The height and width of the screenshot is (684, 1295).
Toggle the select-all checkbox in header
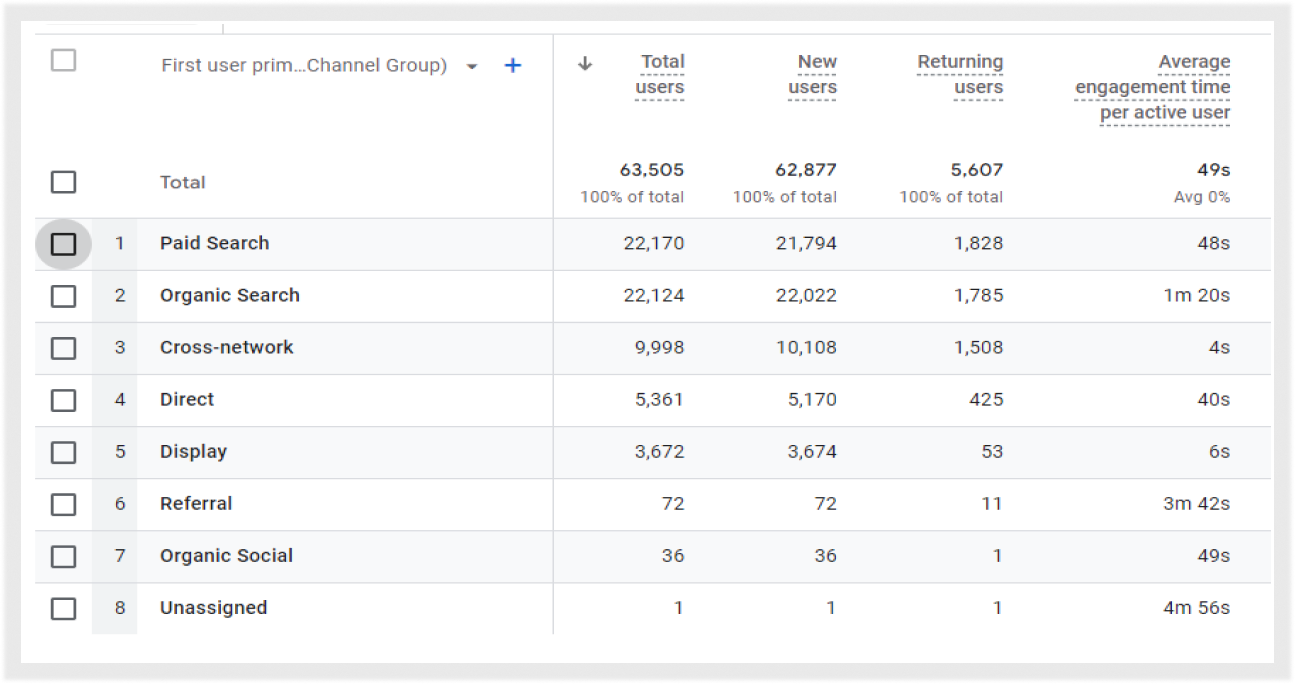[x=63, y=61]
